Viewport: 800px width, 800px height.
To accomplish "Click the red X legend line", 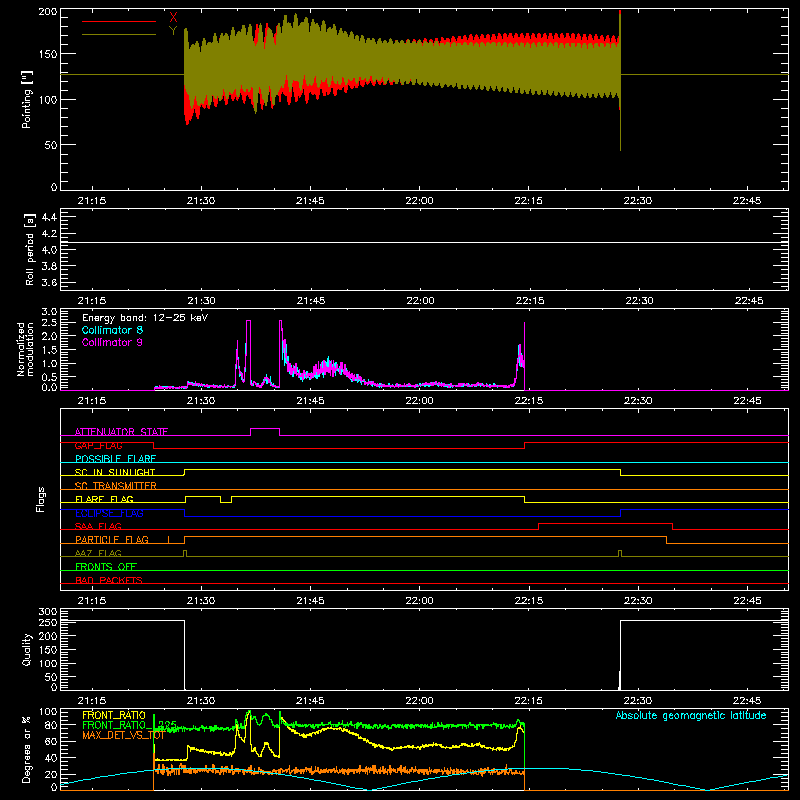I will (x=119, y=21).
